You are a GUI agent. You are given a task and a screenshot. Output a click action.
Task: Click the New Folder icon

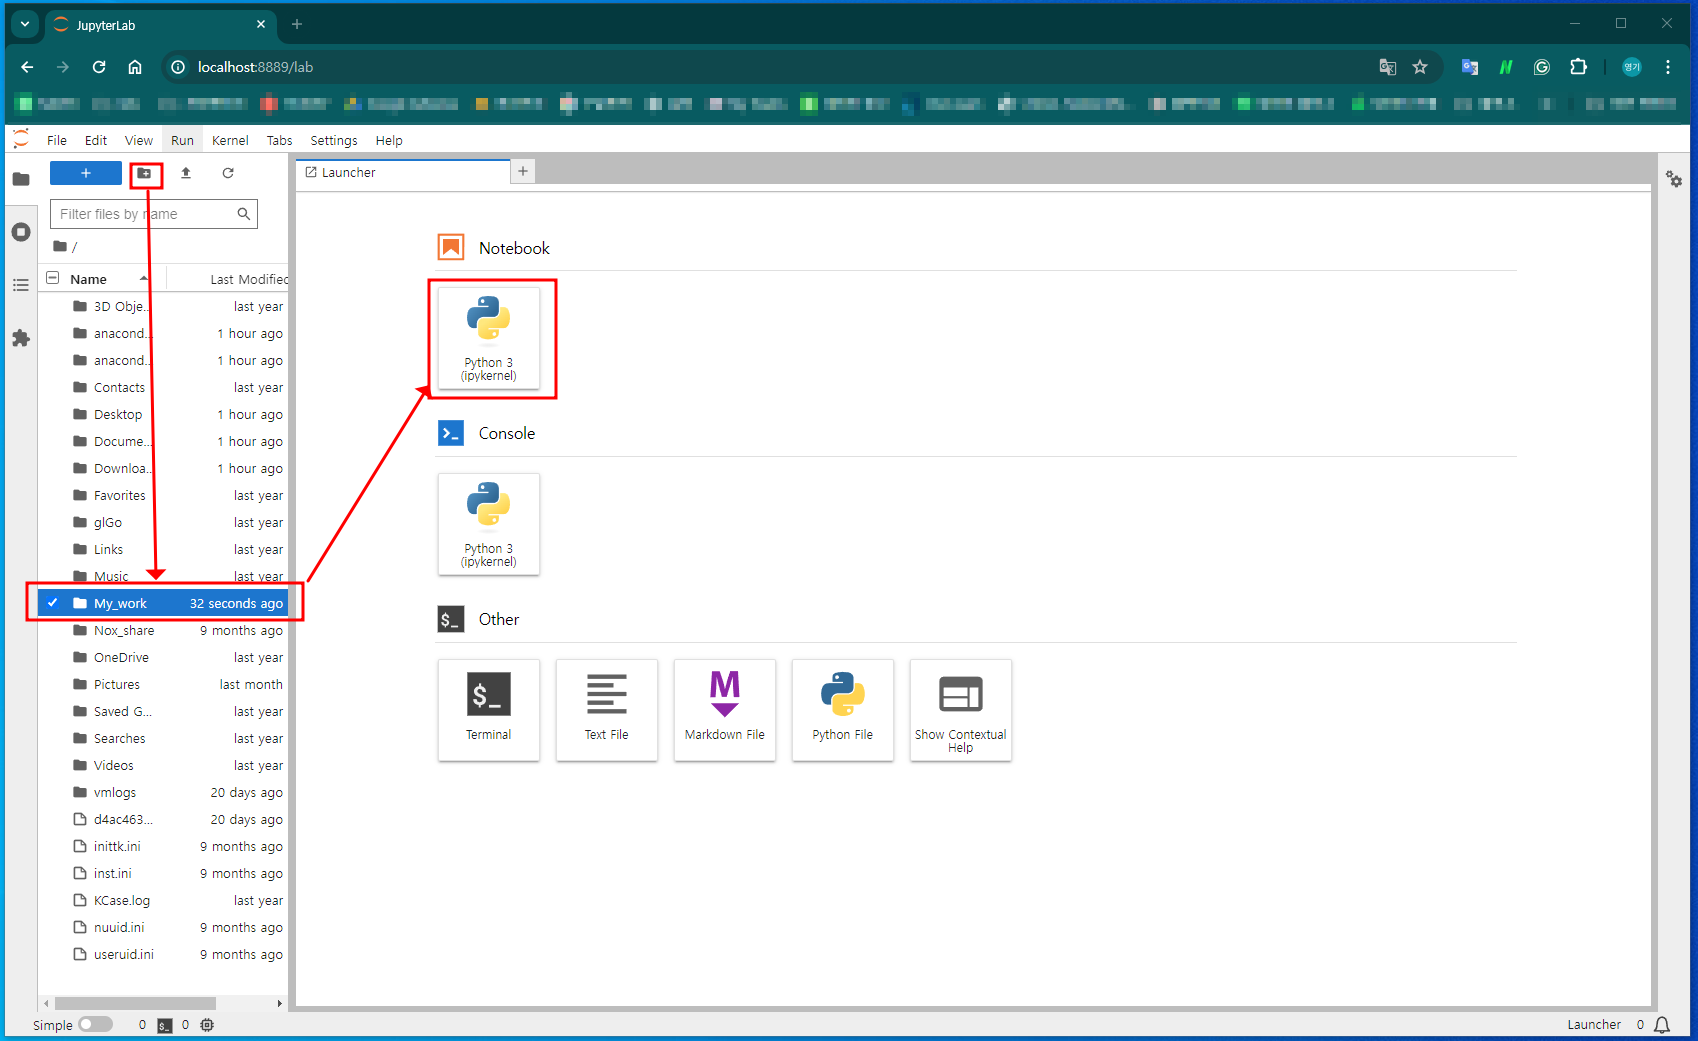pyautogui.click(x=145, y=173)
